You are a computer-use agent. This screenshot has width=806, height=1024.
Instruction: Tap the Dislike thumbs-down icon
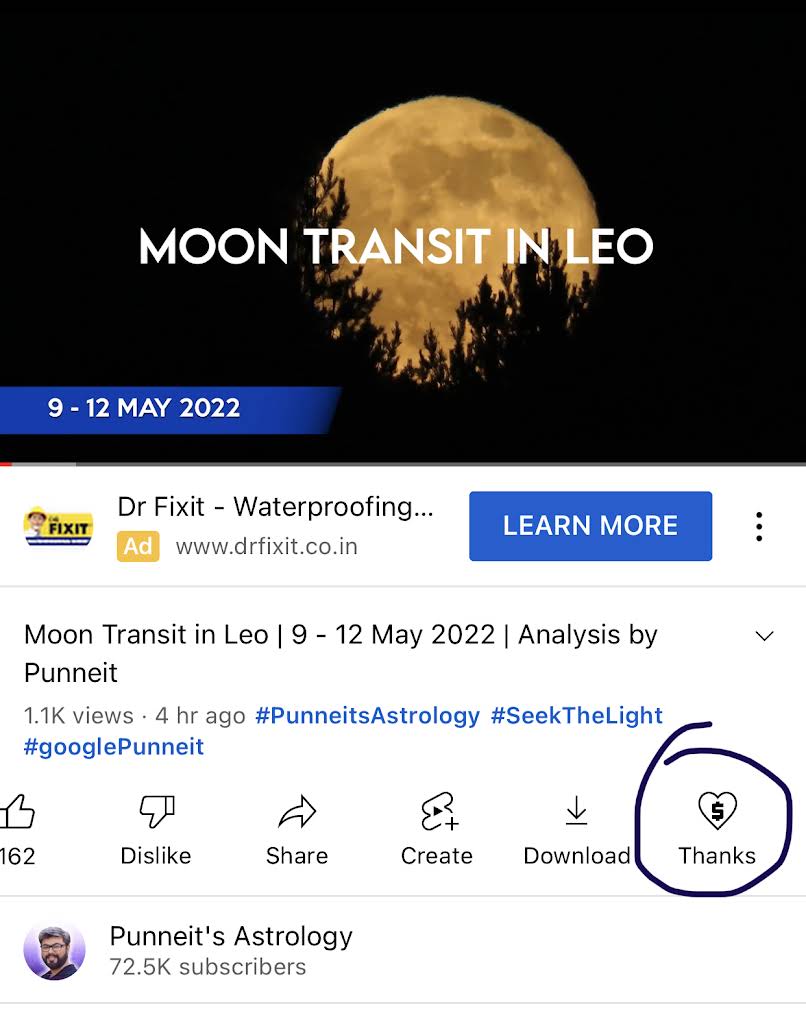click(156, 812)
